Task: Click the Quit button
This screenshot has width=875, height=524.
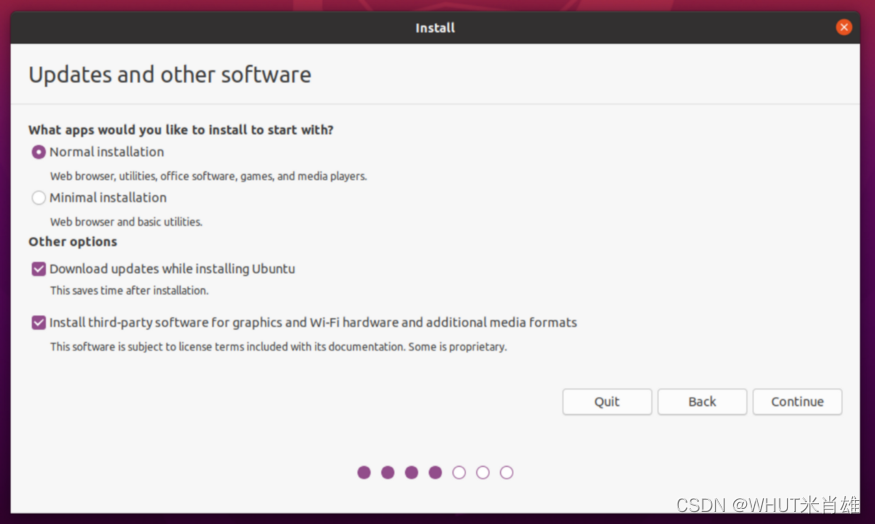Action: click(x=607, y=402)
